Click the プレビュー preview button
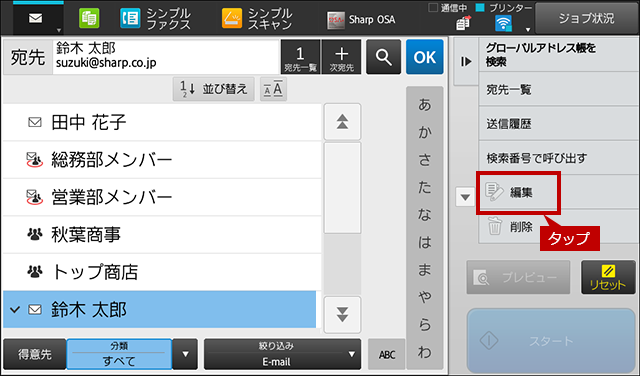The image size is (640, 376). (518, 277)
